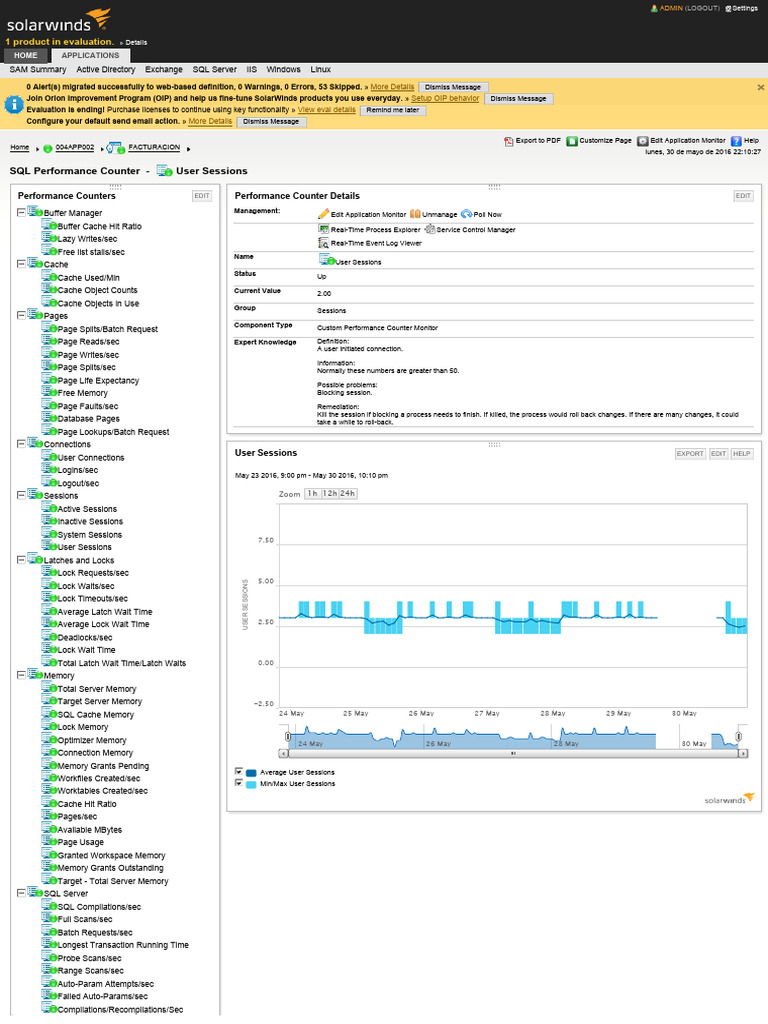The image size is (768, 1024).
Task: Open the SQL Server menu item
Action: [214, 70]
